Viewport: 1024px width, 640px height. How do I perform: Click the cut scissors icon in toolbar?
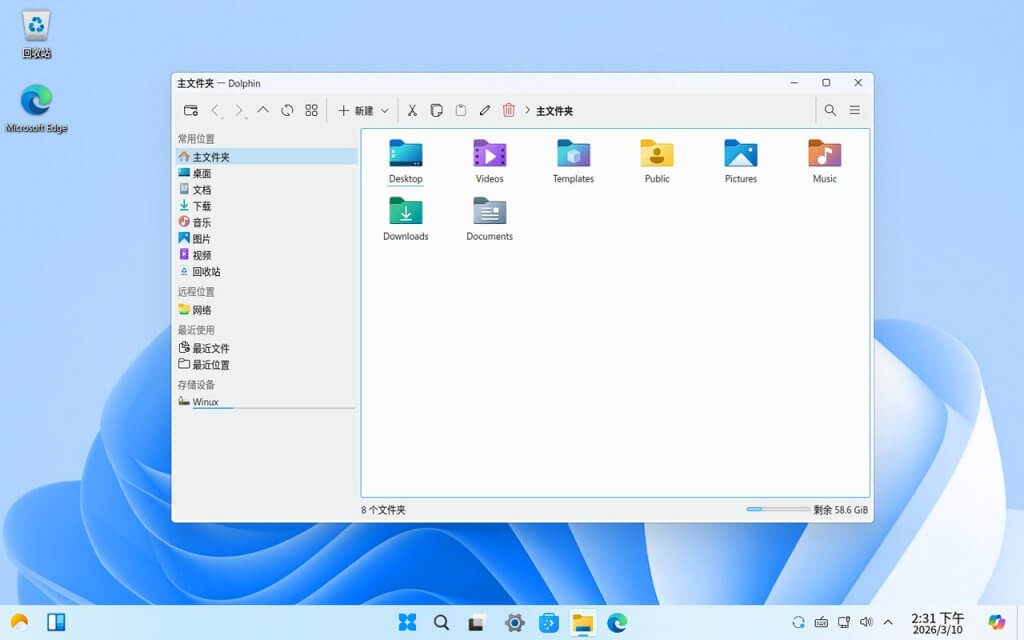[x=412, y=110]
